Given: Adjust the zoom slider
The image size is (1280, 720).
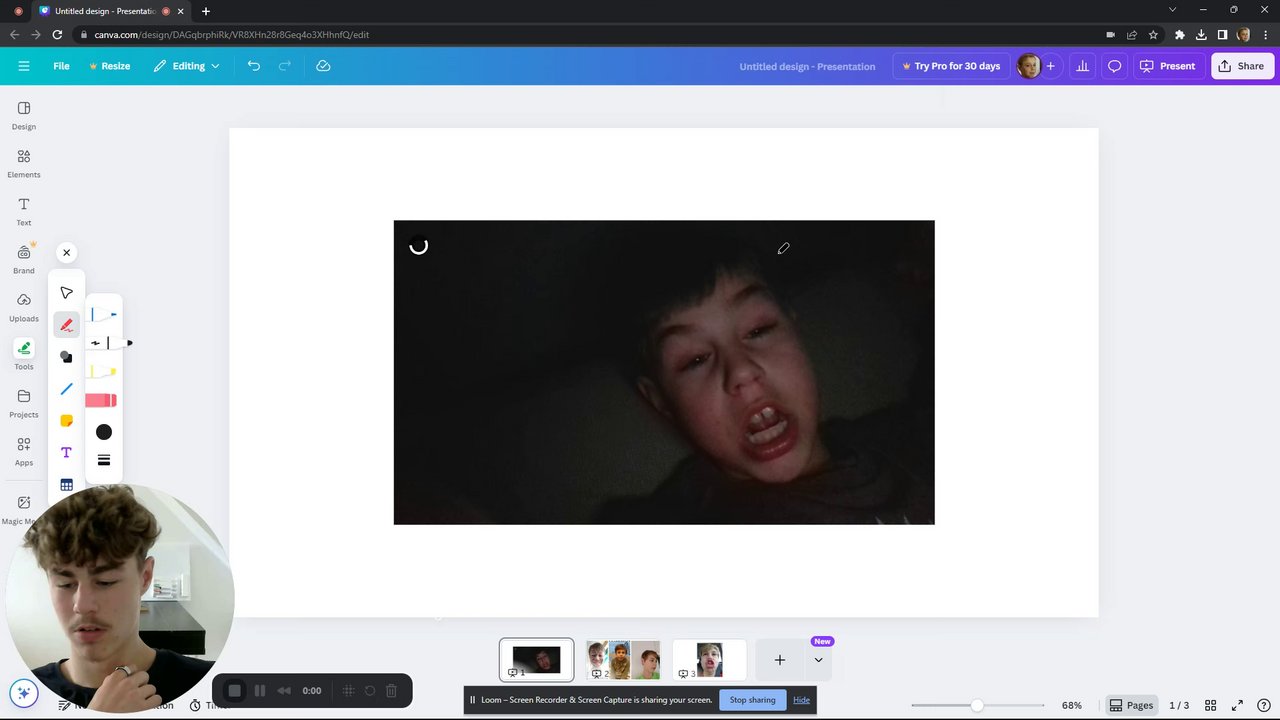Looking at the screenshot, I should (x=977, y=705).
